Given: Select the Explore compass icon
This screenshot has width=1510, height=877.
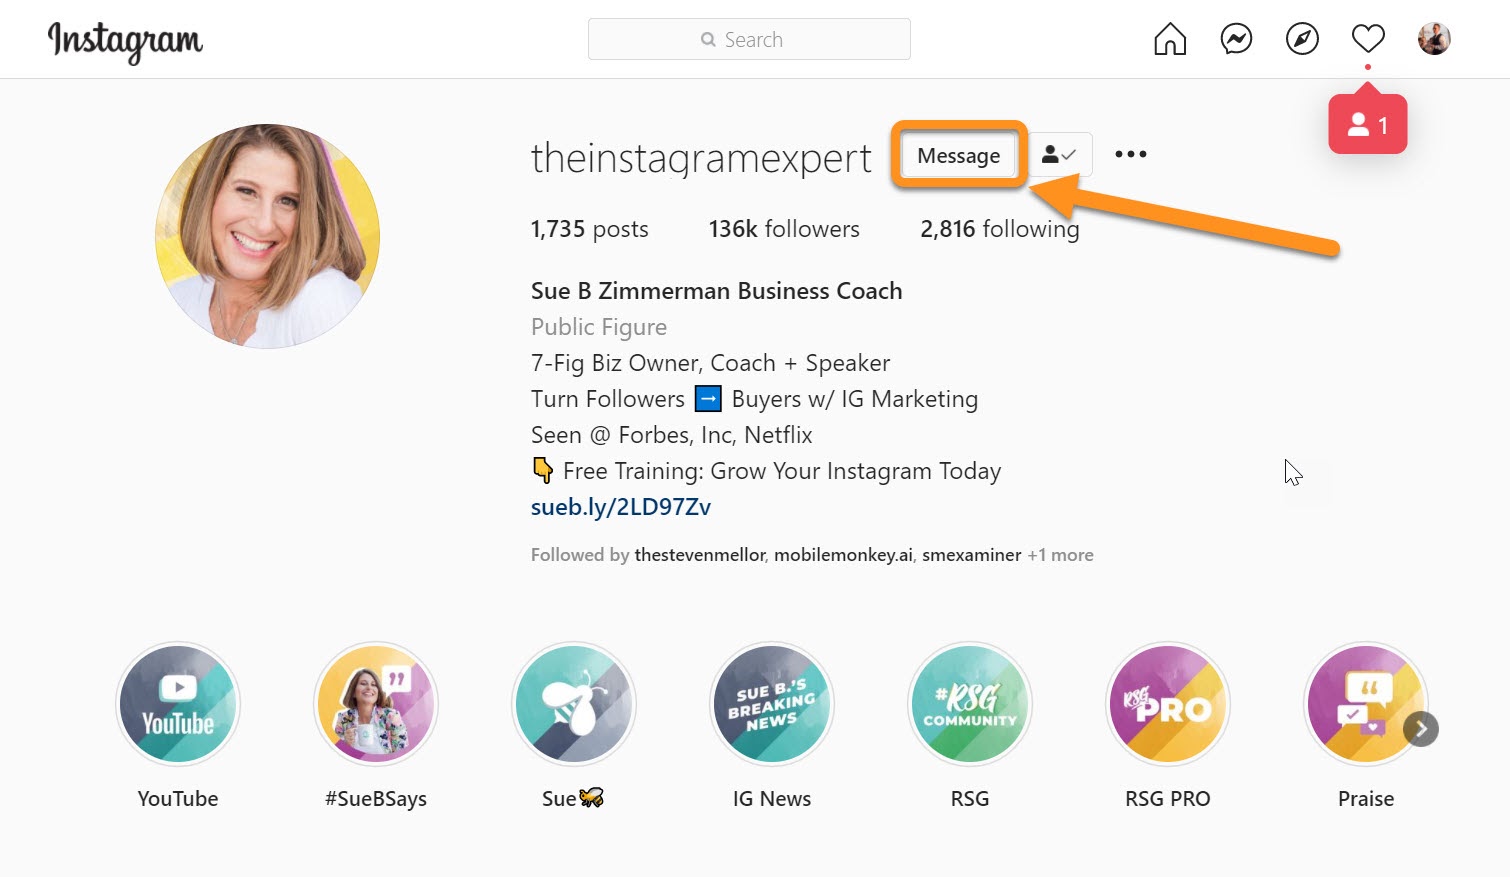Looking at the screenshot, I should 1302,39.
